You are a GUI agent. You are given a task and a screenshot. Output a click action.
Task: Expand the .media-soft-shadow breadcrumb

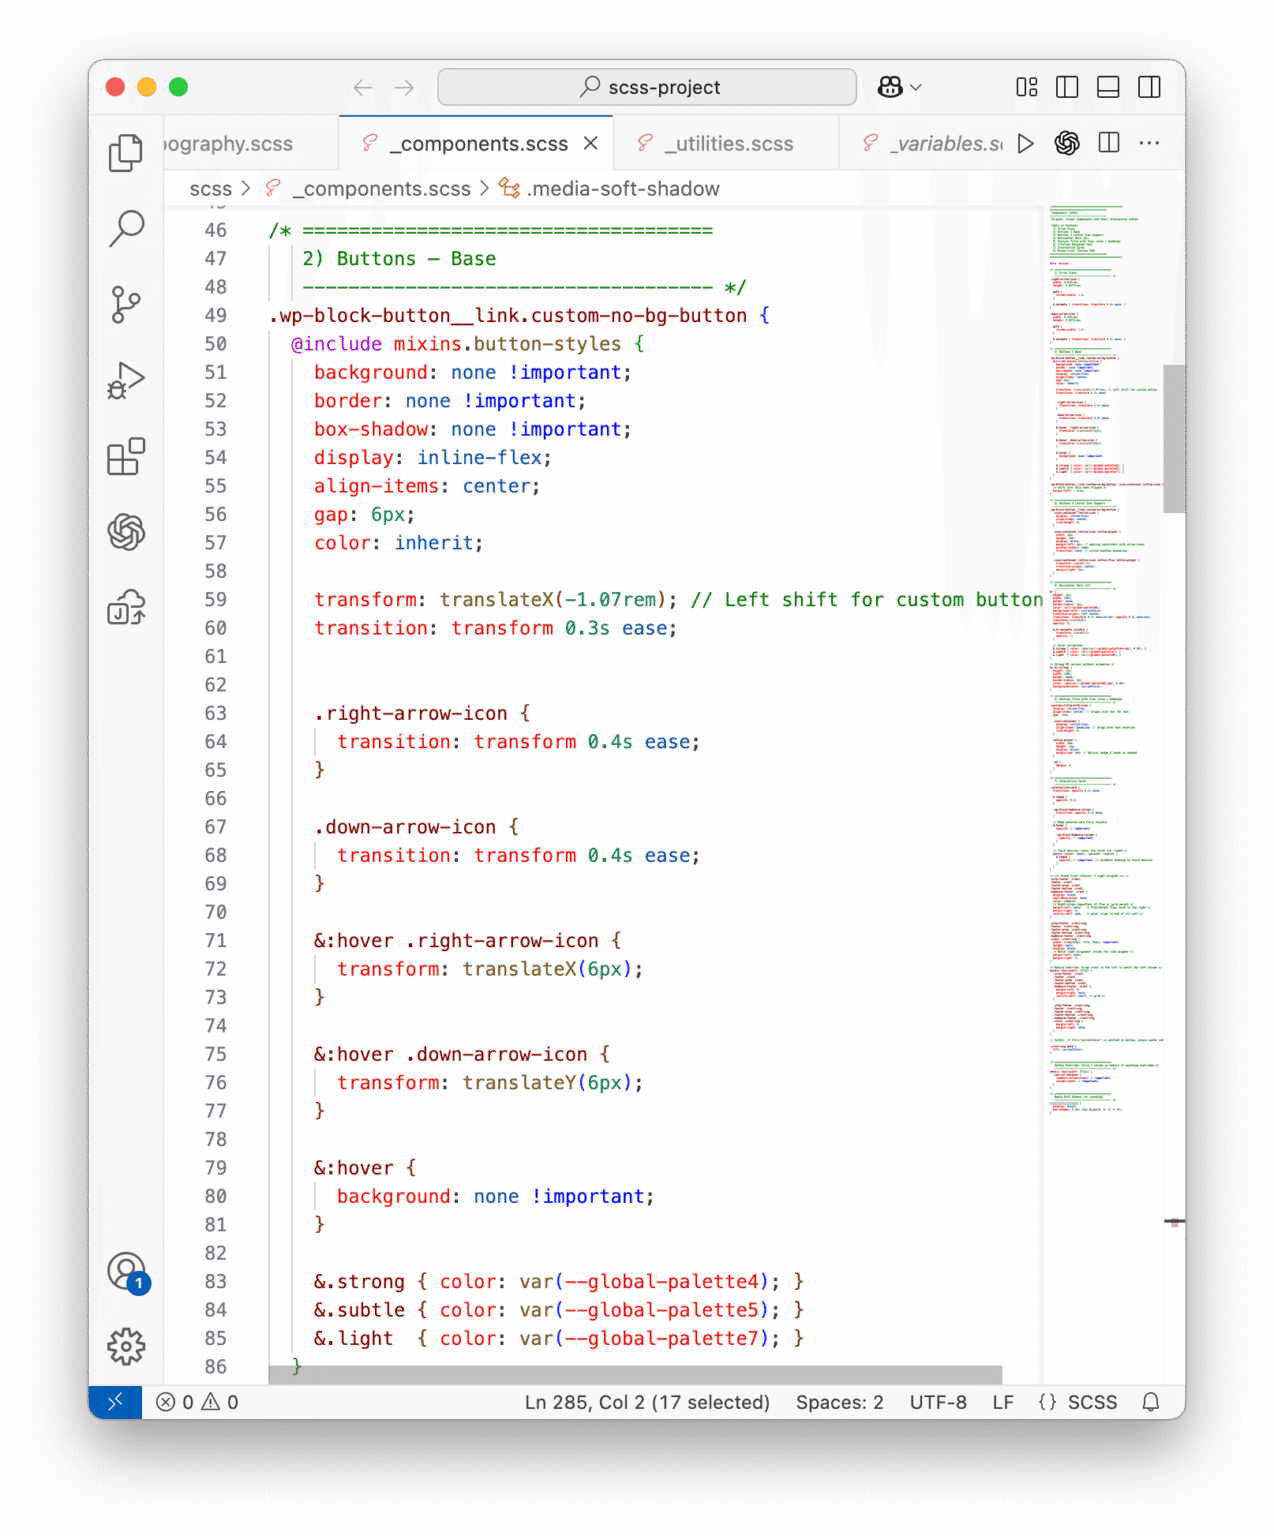pyautogui.click(x=623, y=189)
